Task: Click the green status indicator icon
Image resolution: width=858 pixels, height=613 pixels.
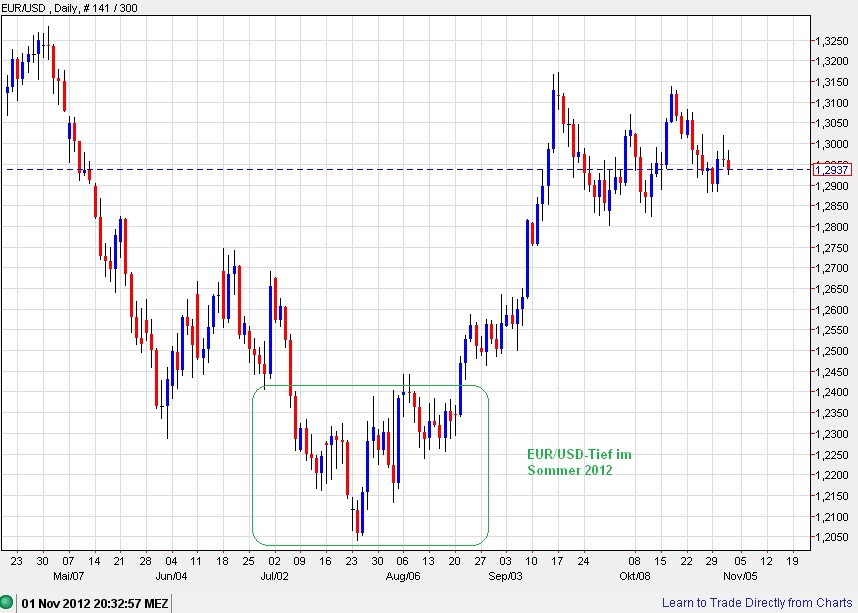Action: pyautogui.click(x=7, y=603)
